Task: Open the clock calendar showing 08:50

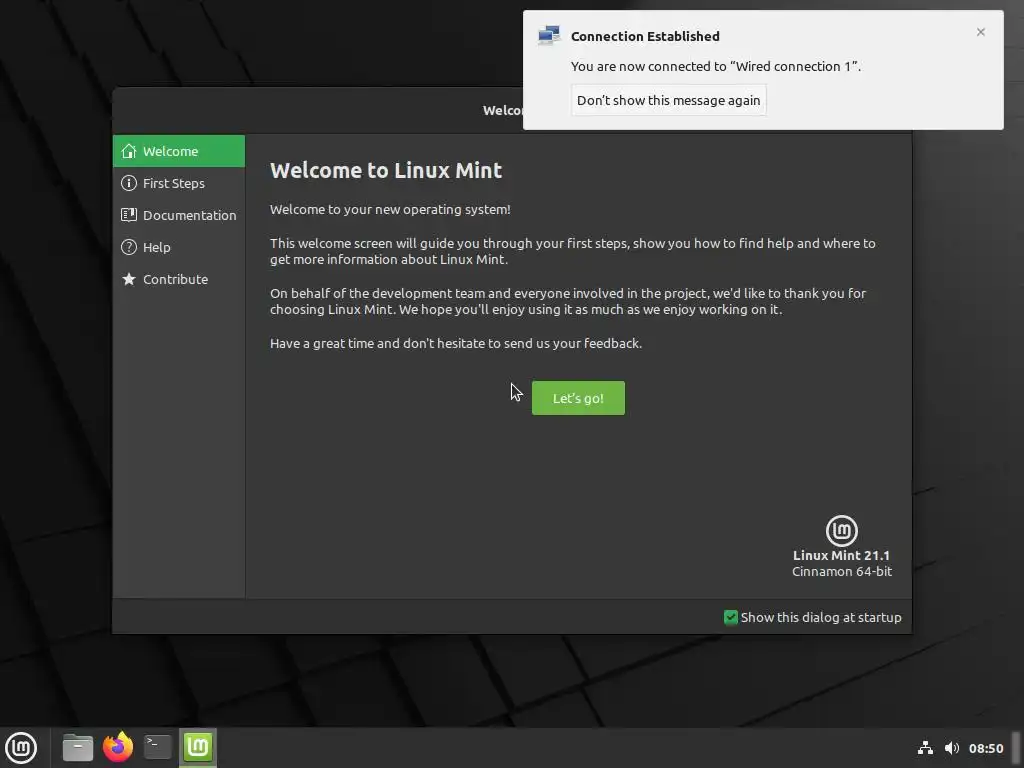Action: (x=986, y=748)
